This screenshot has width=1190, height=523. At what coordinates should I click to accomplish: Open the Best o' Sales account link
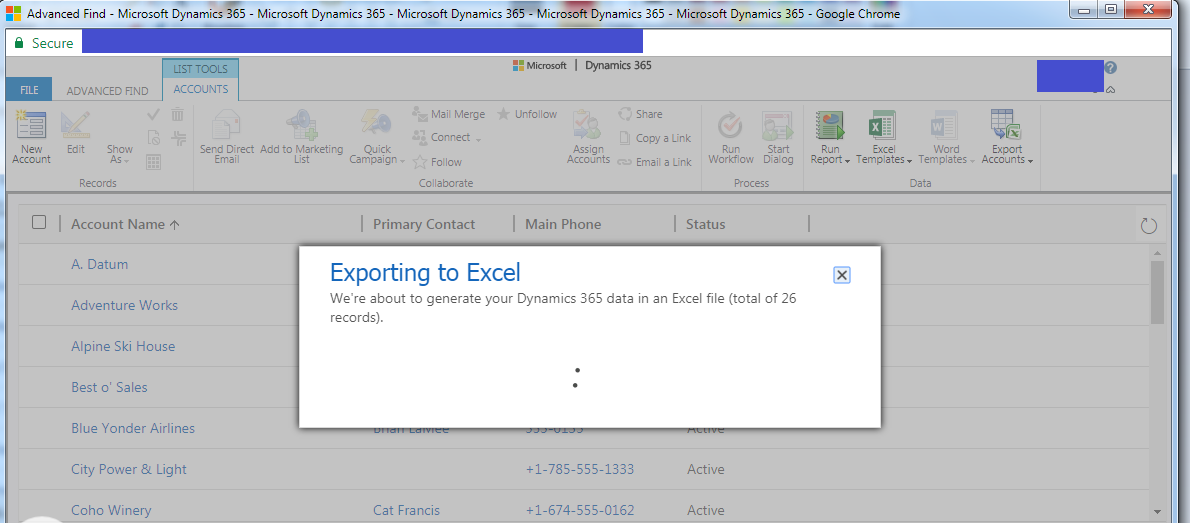(x=109, y=387)
